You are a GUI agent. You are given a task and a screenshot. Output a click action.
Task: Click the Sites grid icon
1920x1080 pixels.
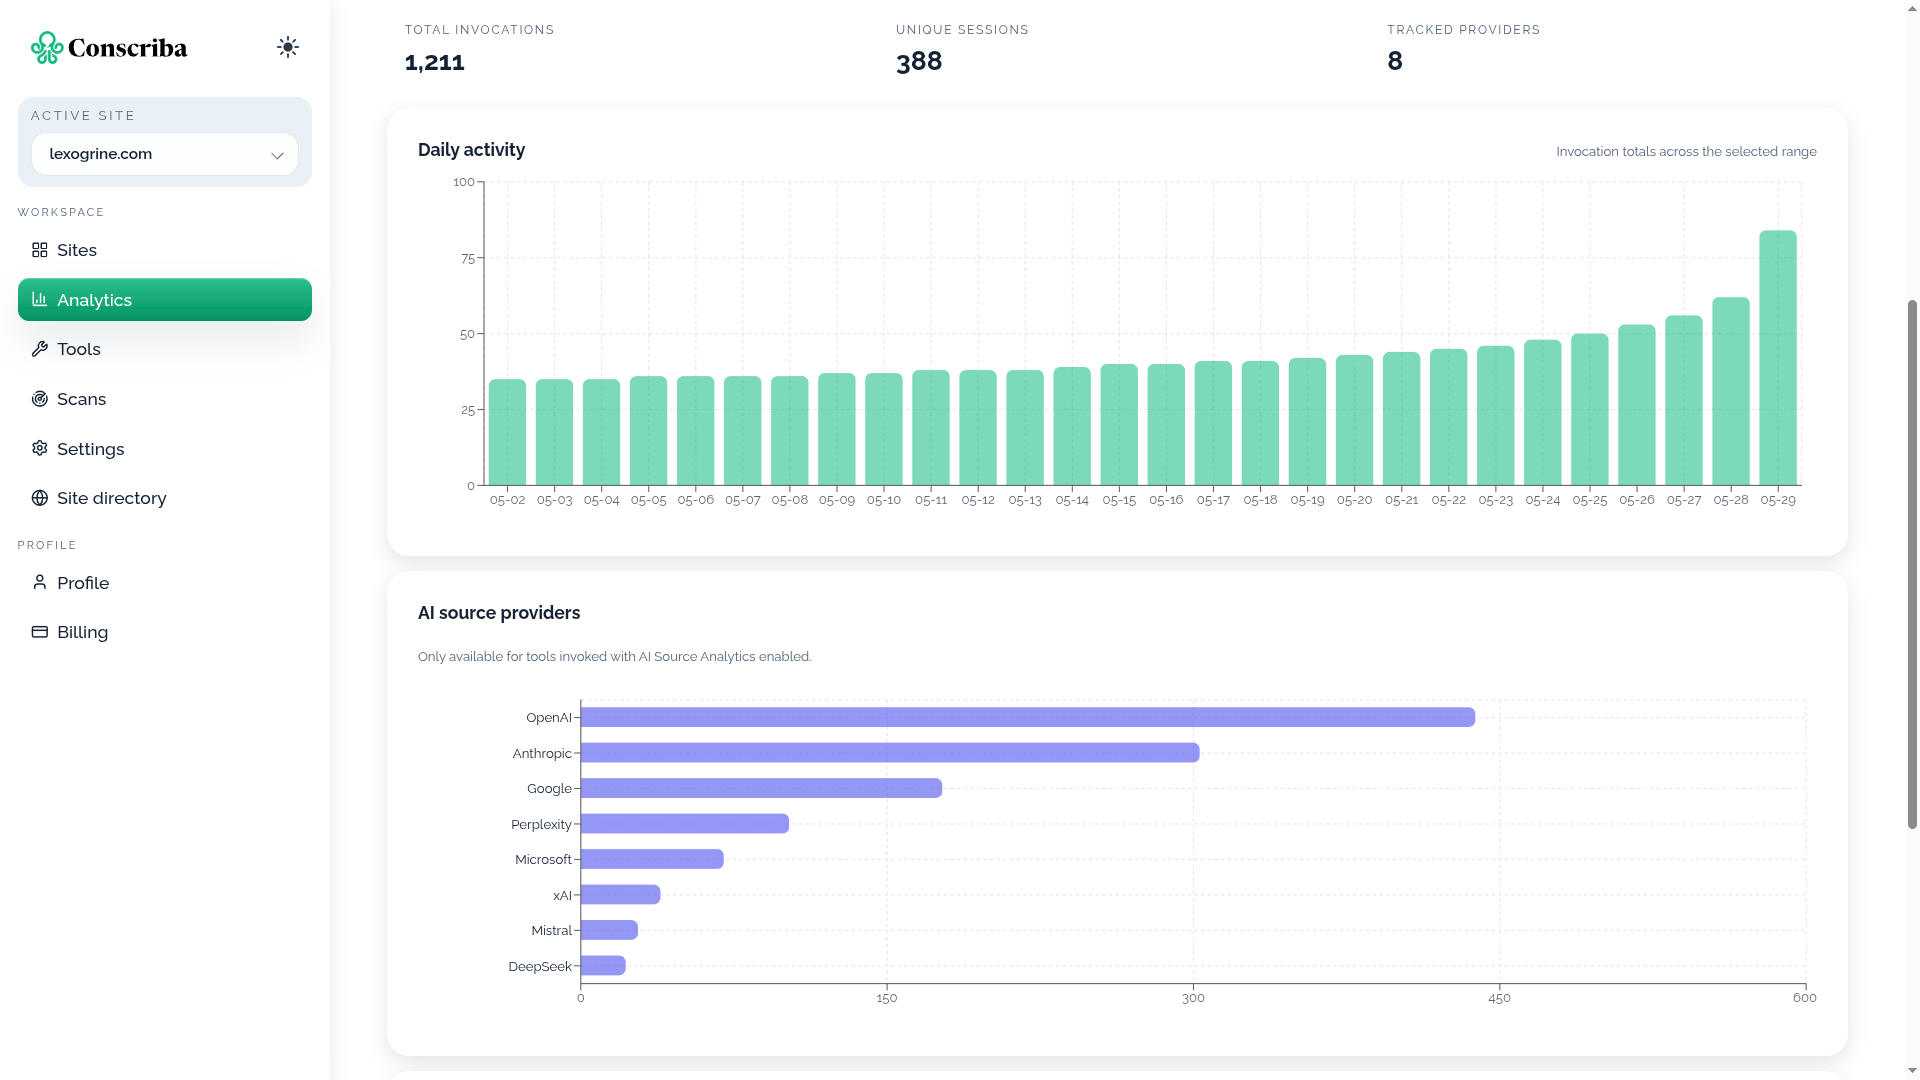pyautogui.click(x=40, y=250)
